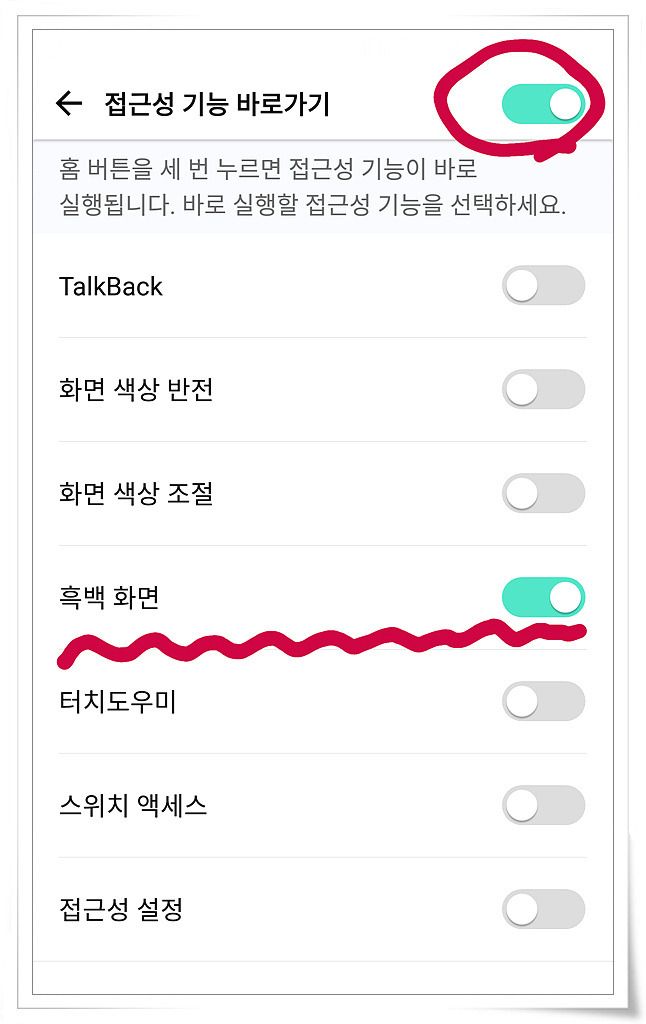646x1024 pixels.
Task: Disable the 흑백 화면 toggle
Action: pos(543,597)
